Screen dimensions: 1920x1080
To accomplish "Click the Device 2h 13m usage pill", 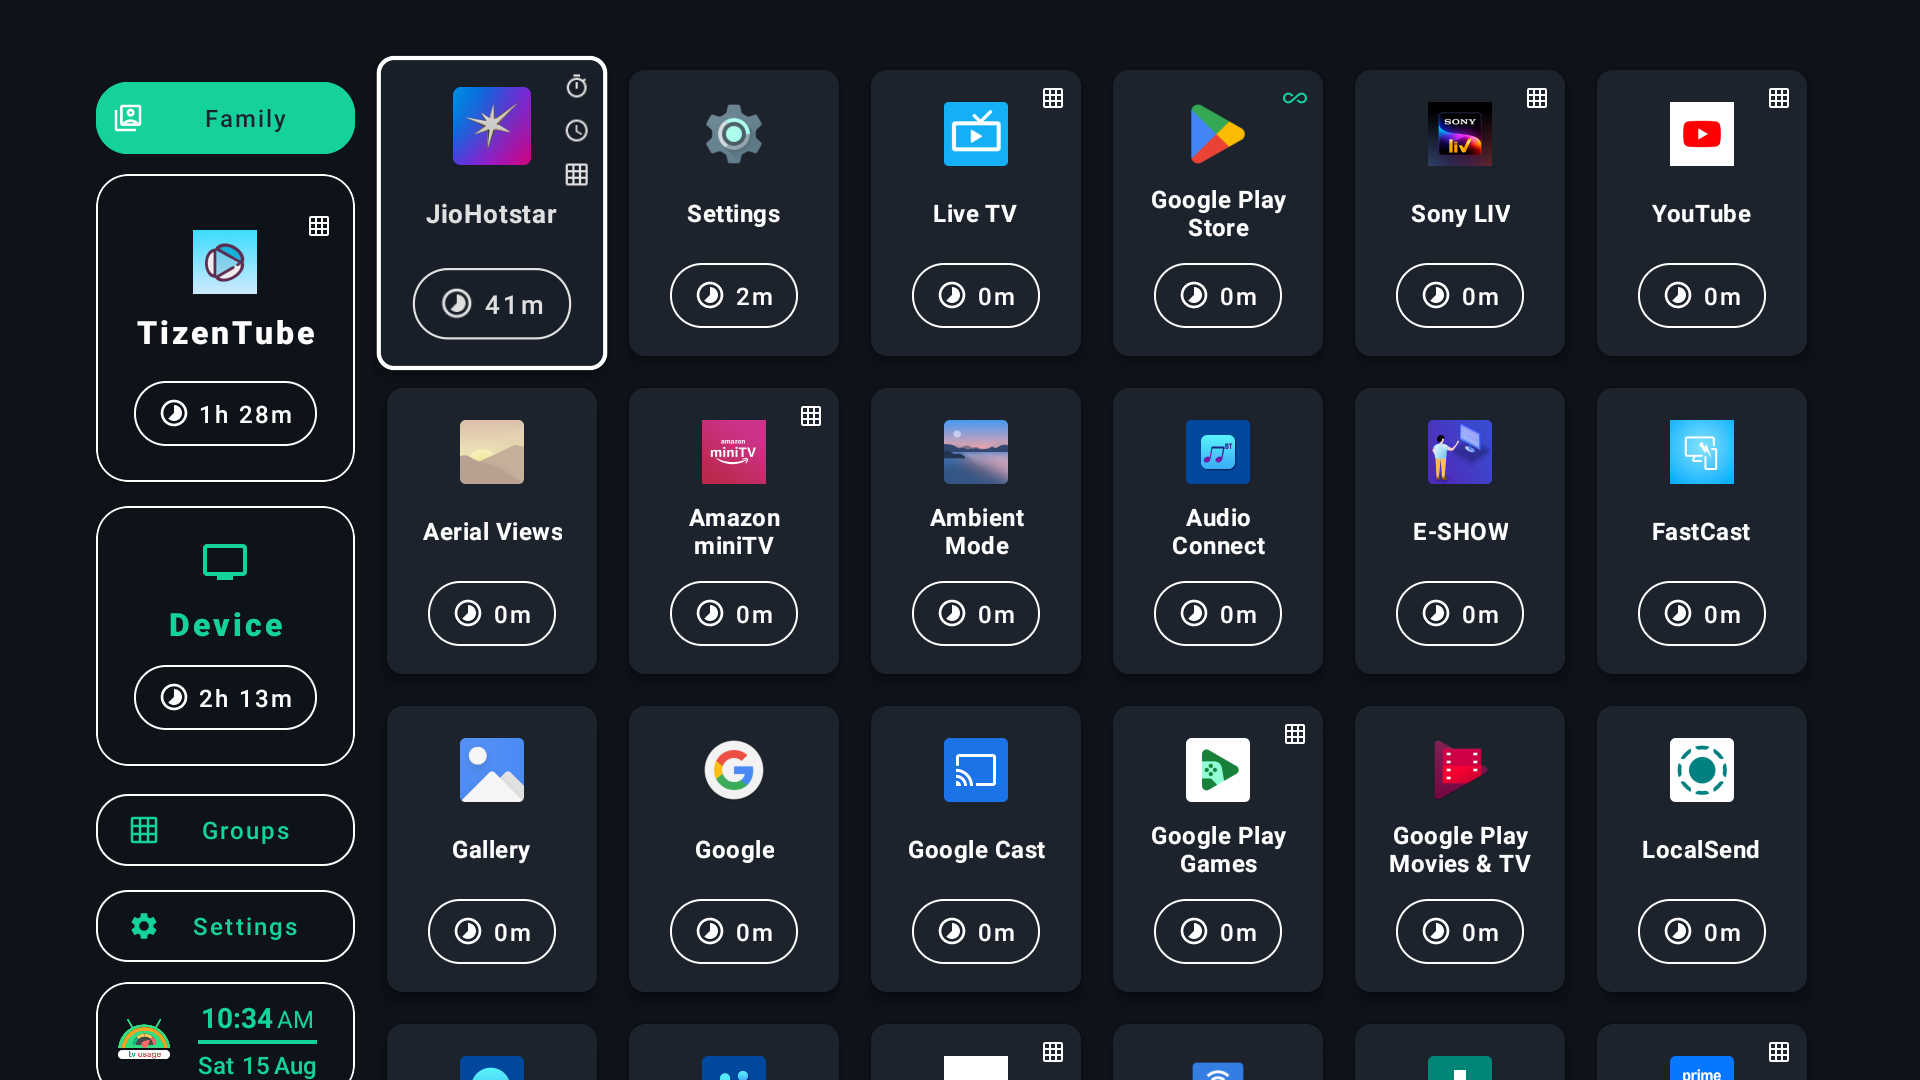I will coord(225,698).
